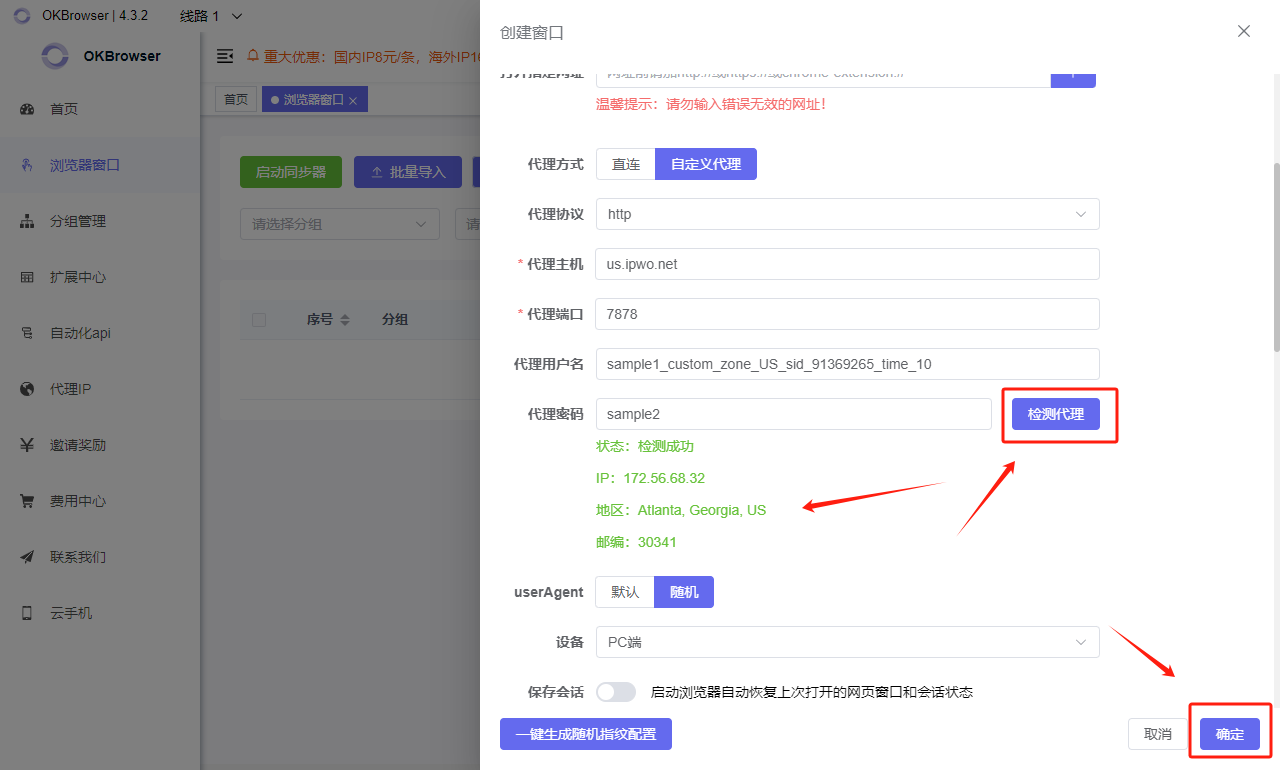Click the 云手机 phone icon in sidebar
The width and height of the screenshot is (1280, 770).
click(x=28, y=613)
